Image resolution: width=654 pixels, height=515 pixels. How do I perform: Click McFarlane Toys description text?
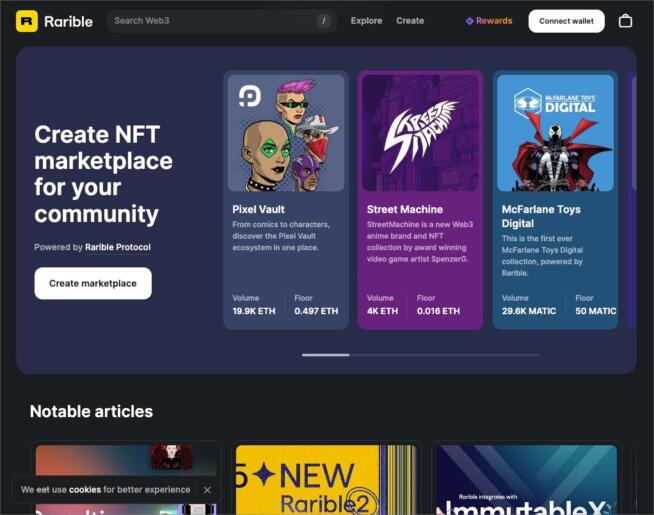click(542, 256)
